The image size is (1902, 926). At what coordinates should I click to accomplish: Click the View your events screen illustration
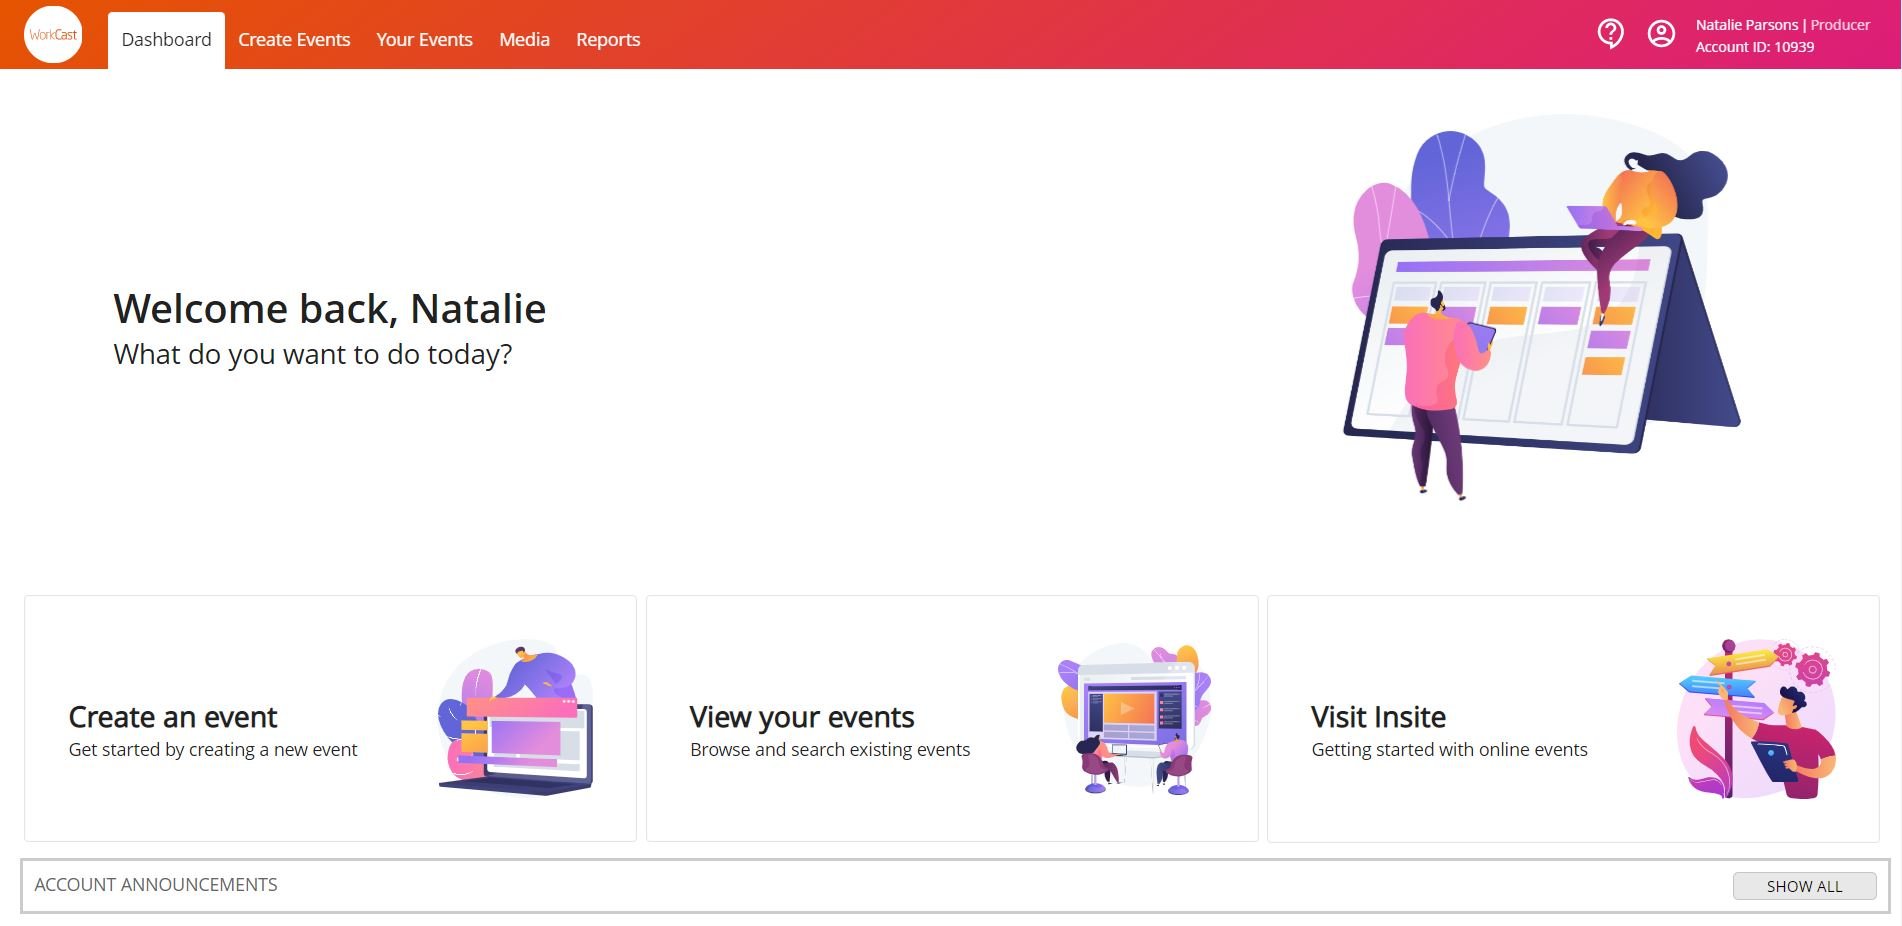tap(1133, 718)
